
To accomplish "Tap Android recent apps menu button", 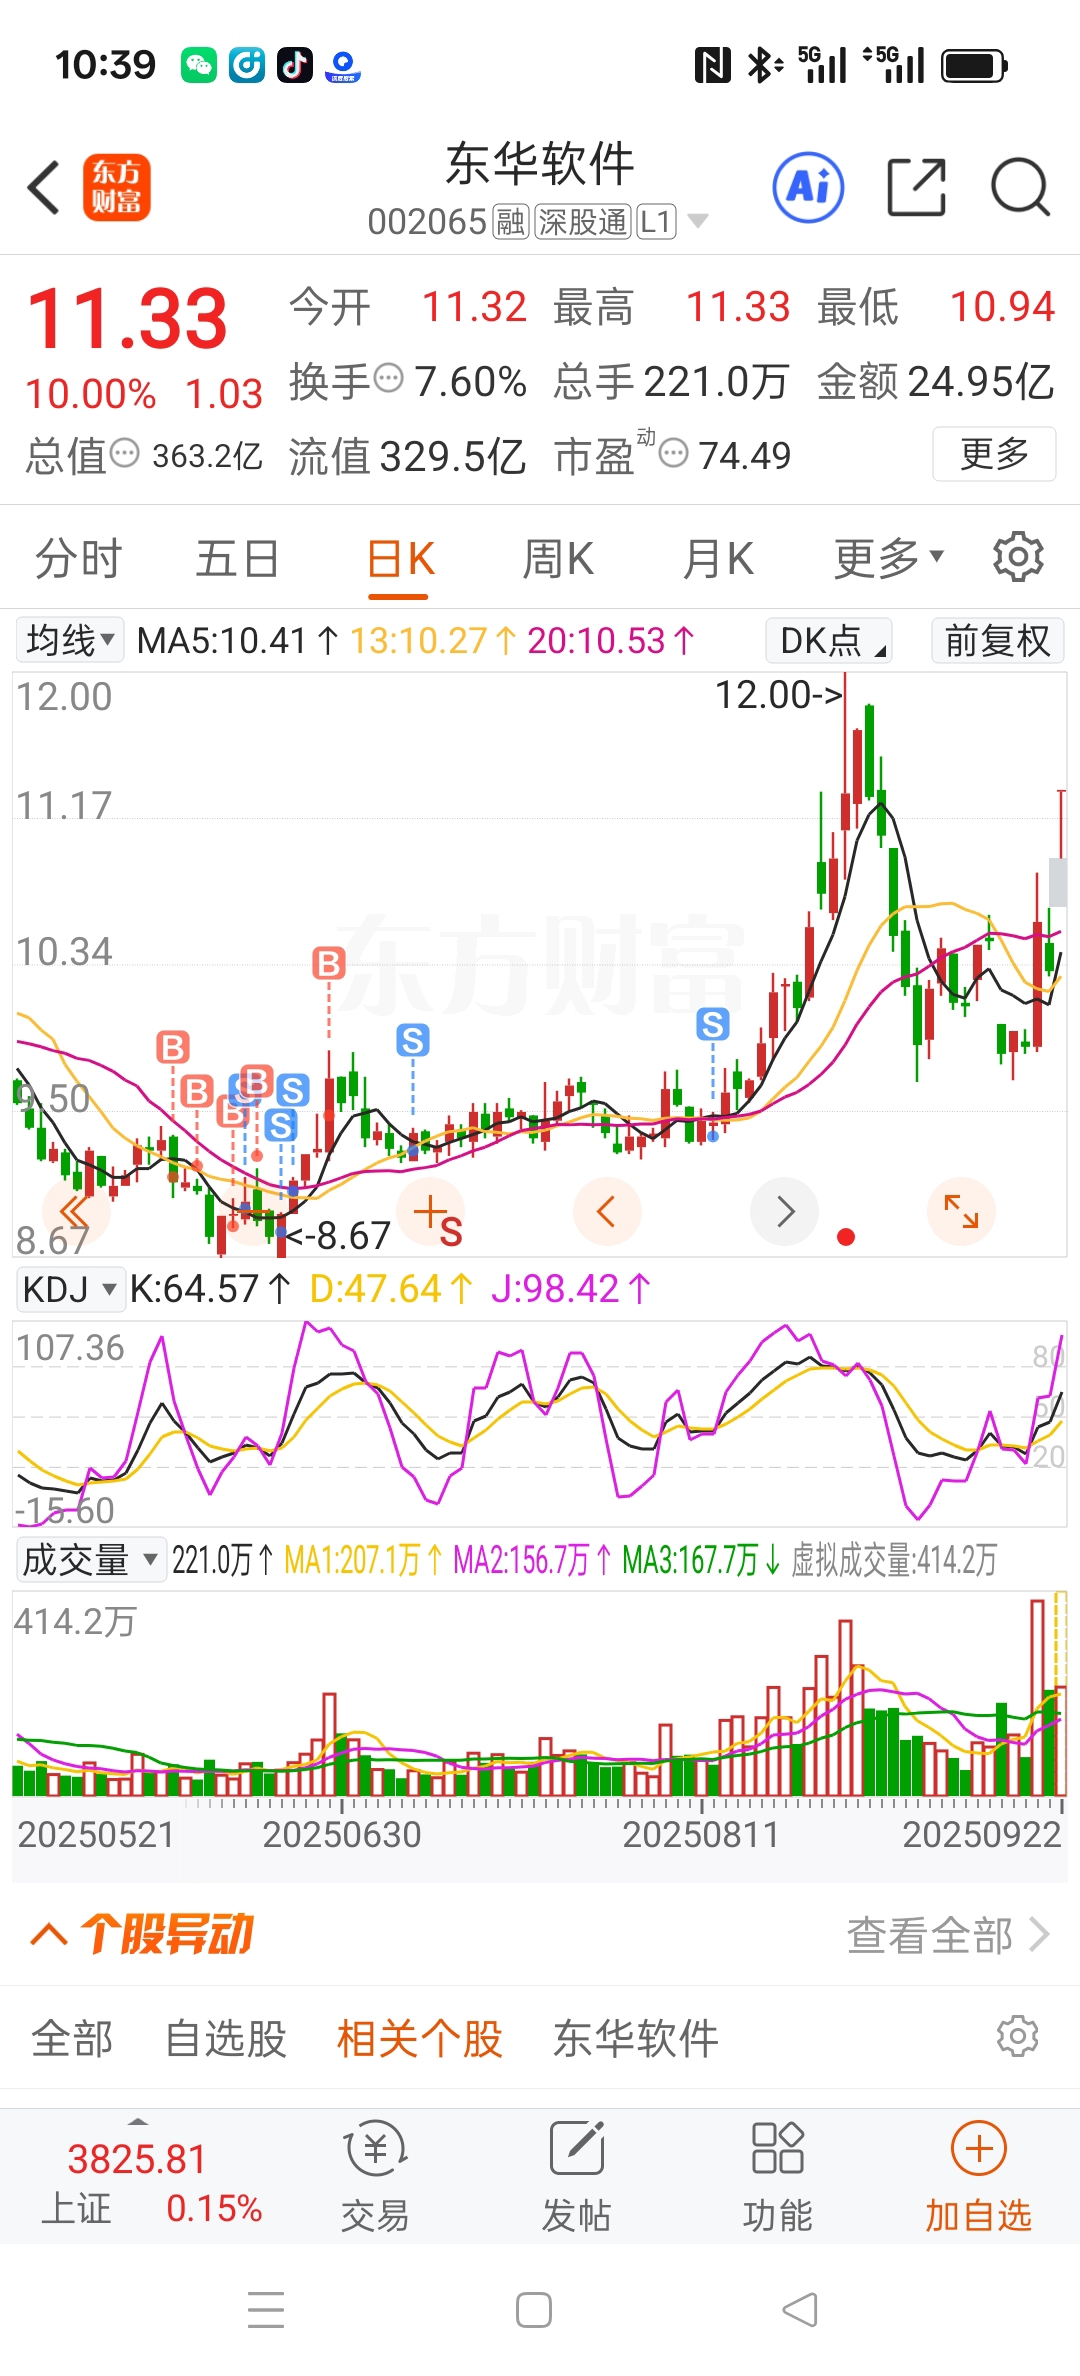I will 266,2310.
